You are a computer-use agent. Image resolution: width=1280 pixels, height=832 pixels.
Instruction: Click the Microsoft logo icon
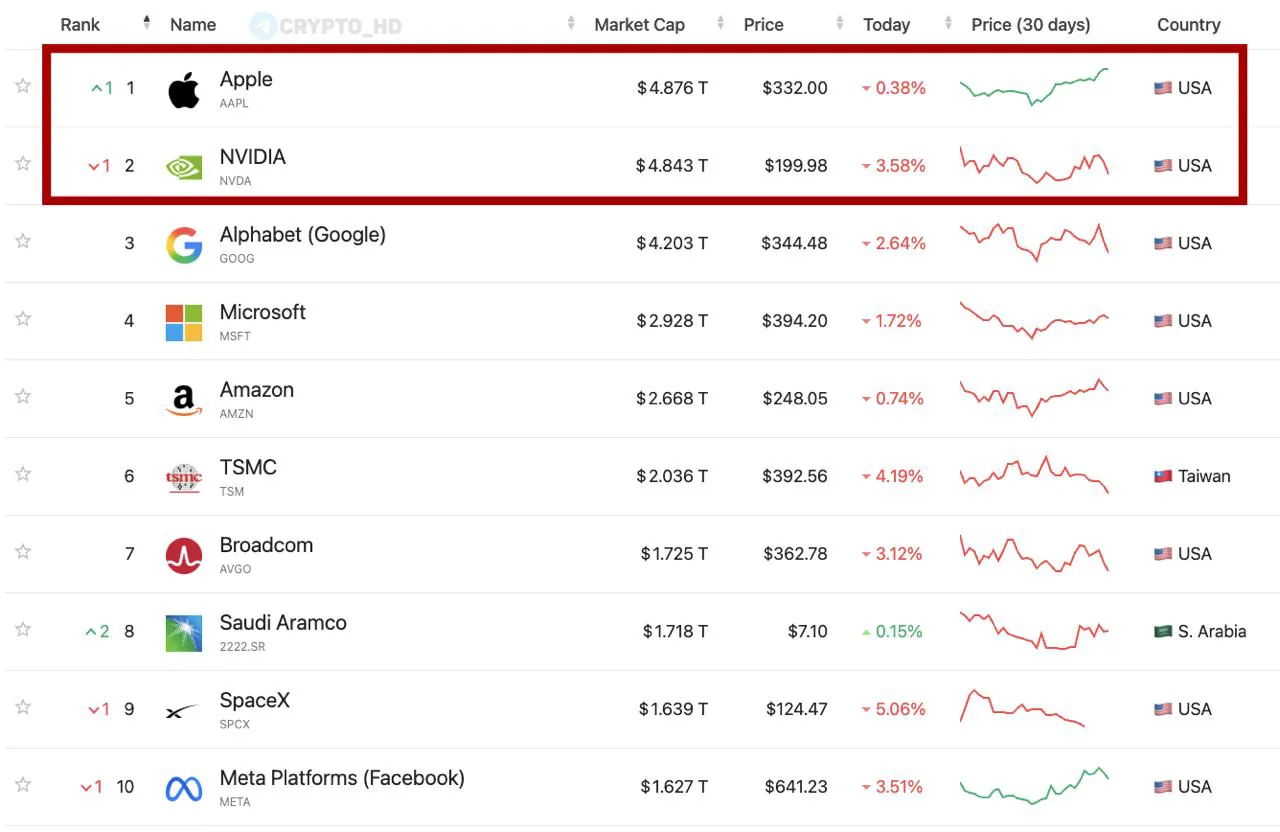(184, 322)
